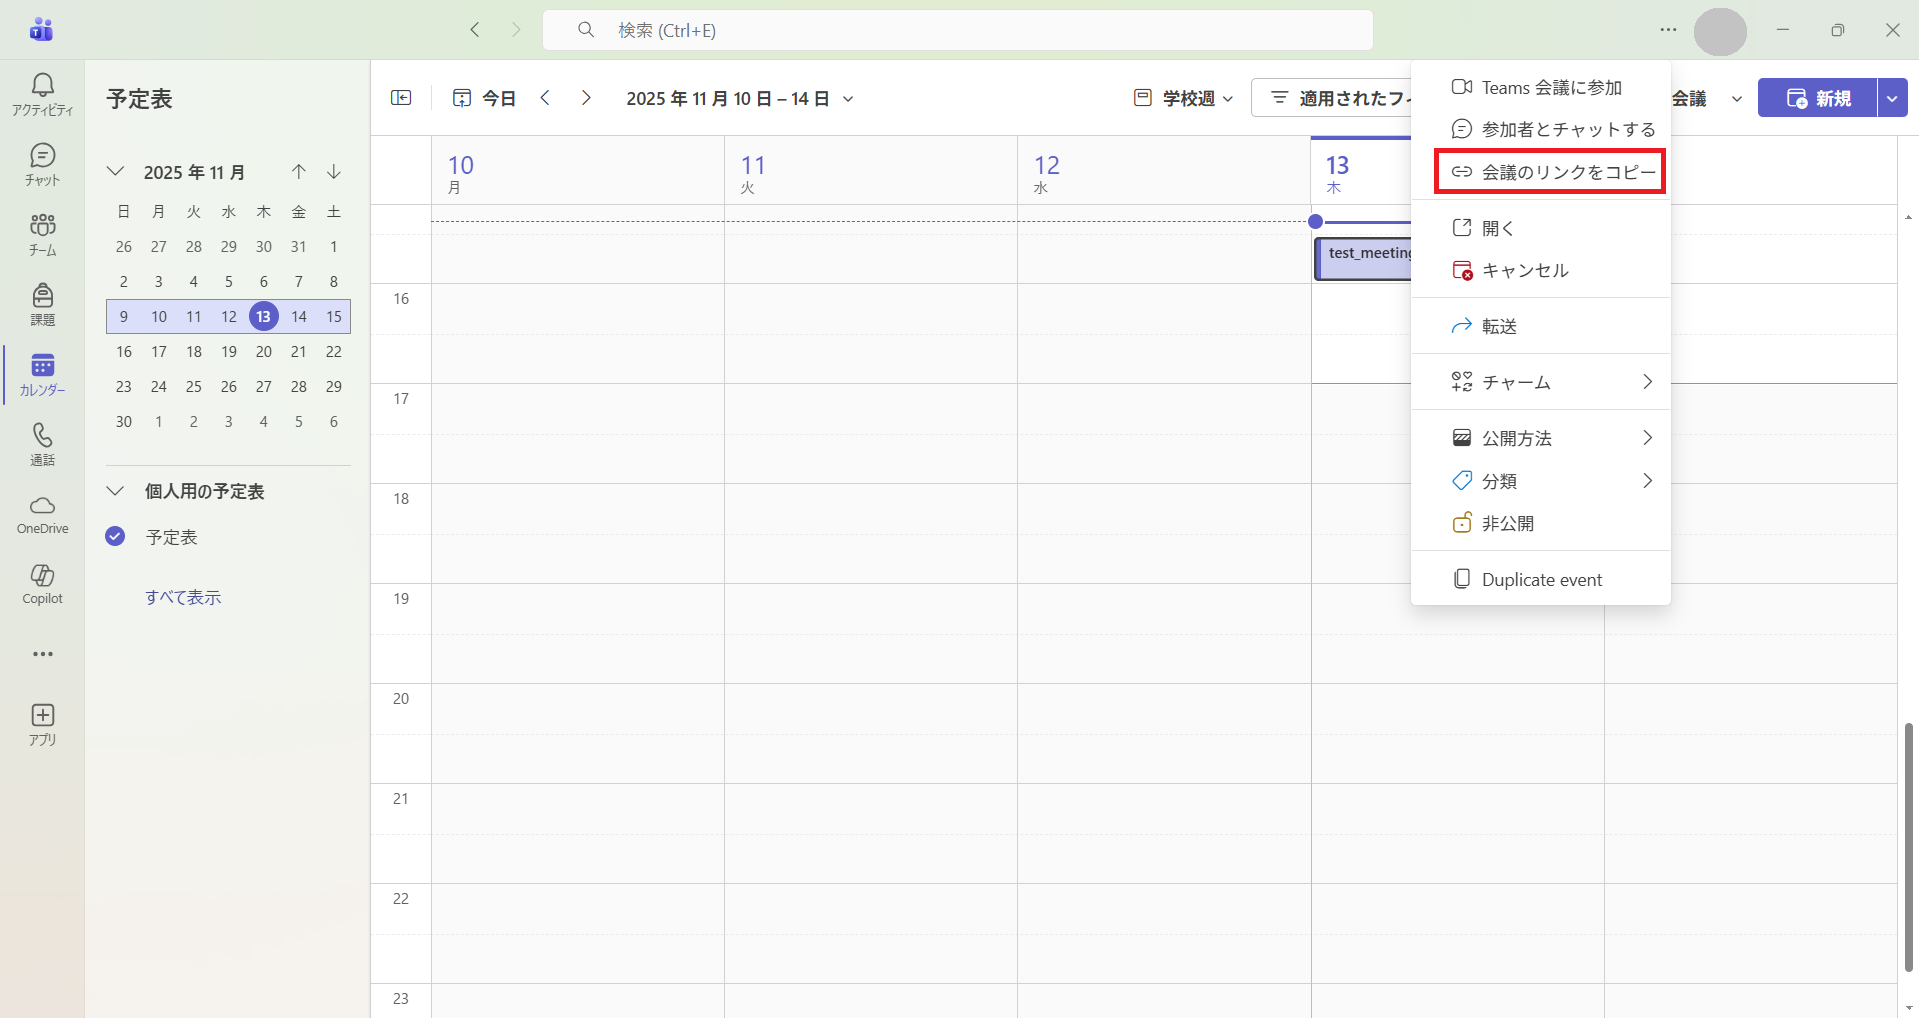The image size is (1919, 1018).
Task: Toggle the calendar side pane icon
Action: [x=401, y=98]
